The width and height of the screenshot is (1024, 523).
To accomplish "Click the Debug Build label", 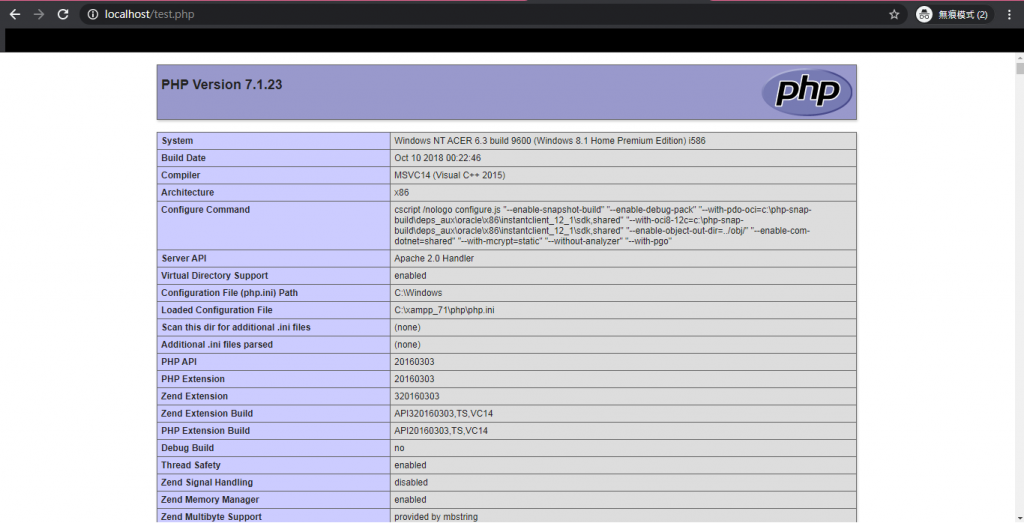I will pos(187,448).
